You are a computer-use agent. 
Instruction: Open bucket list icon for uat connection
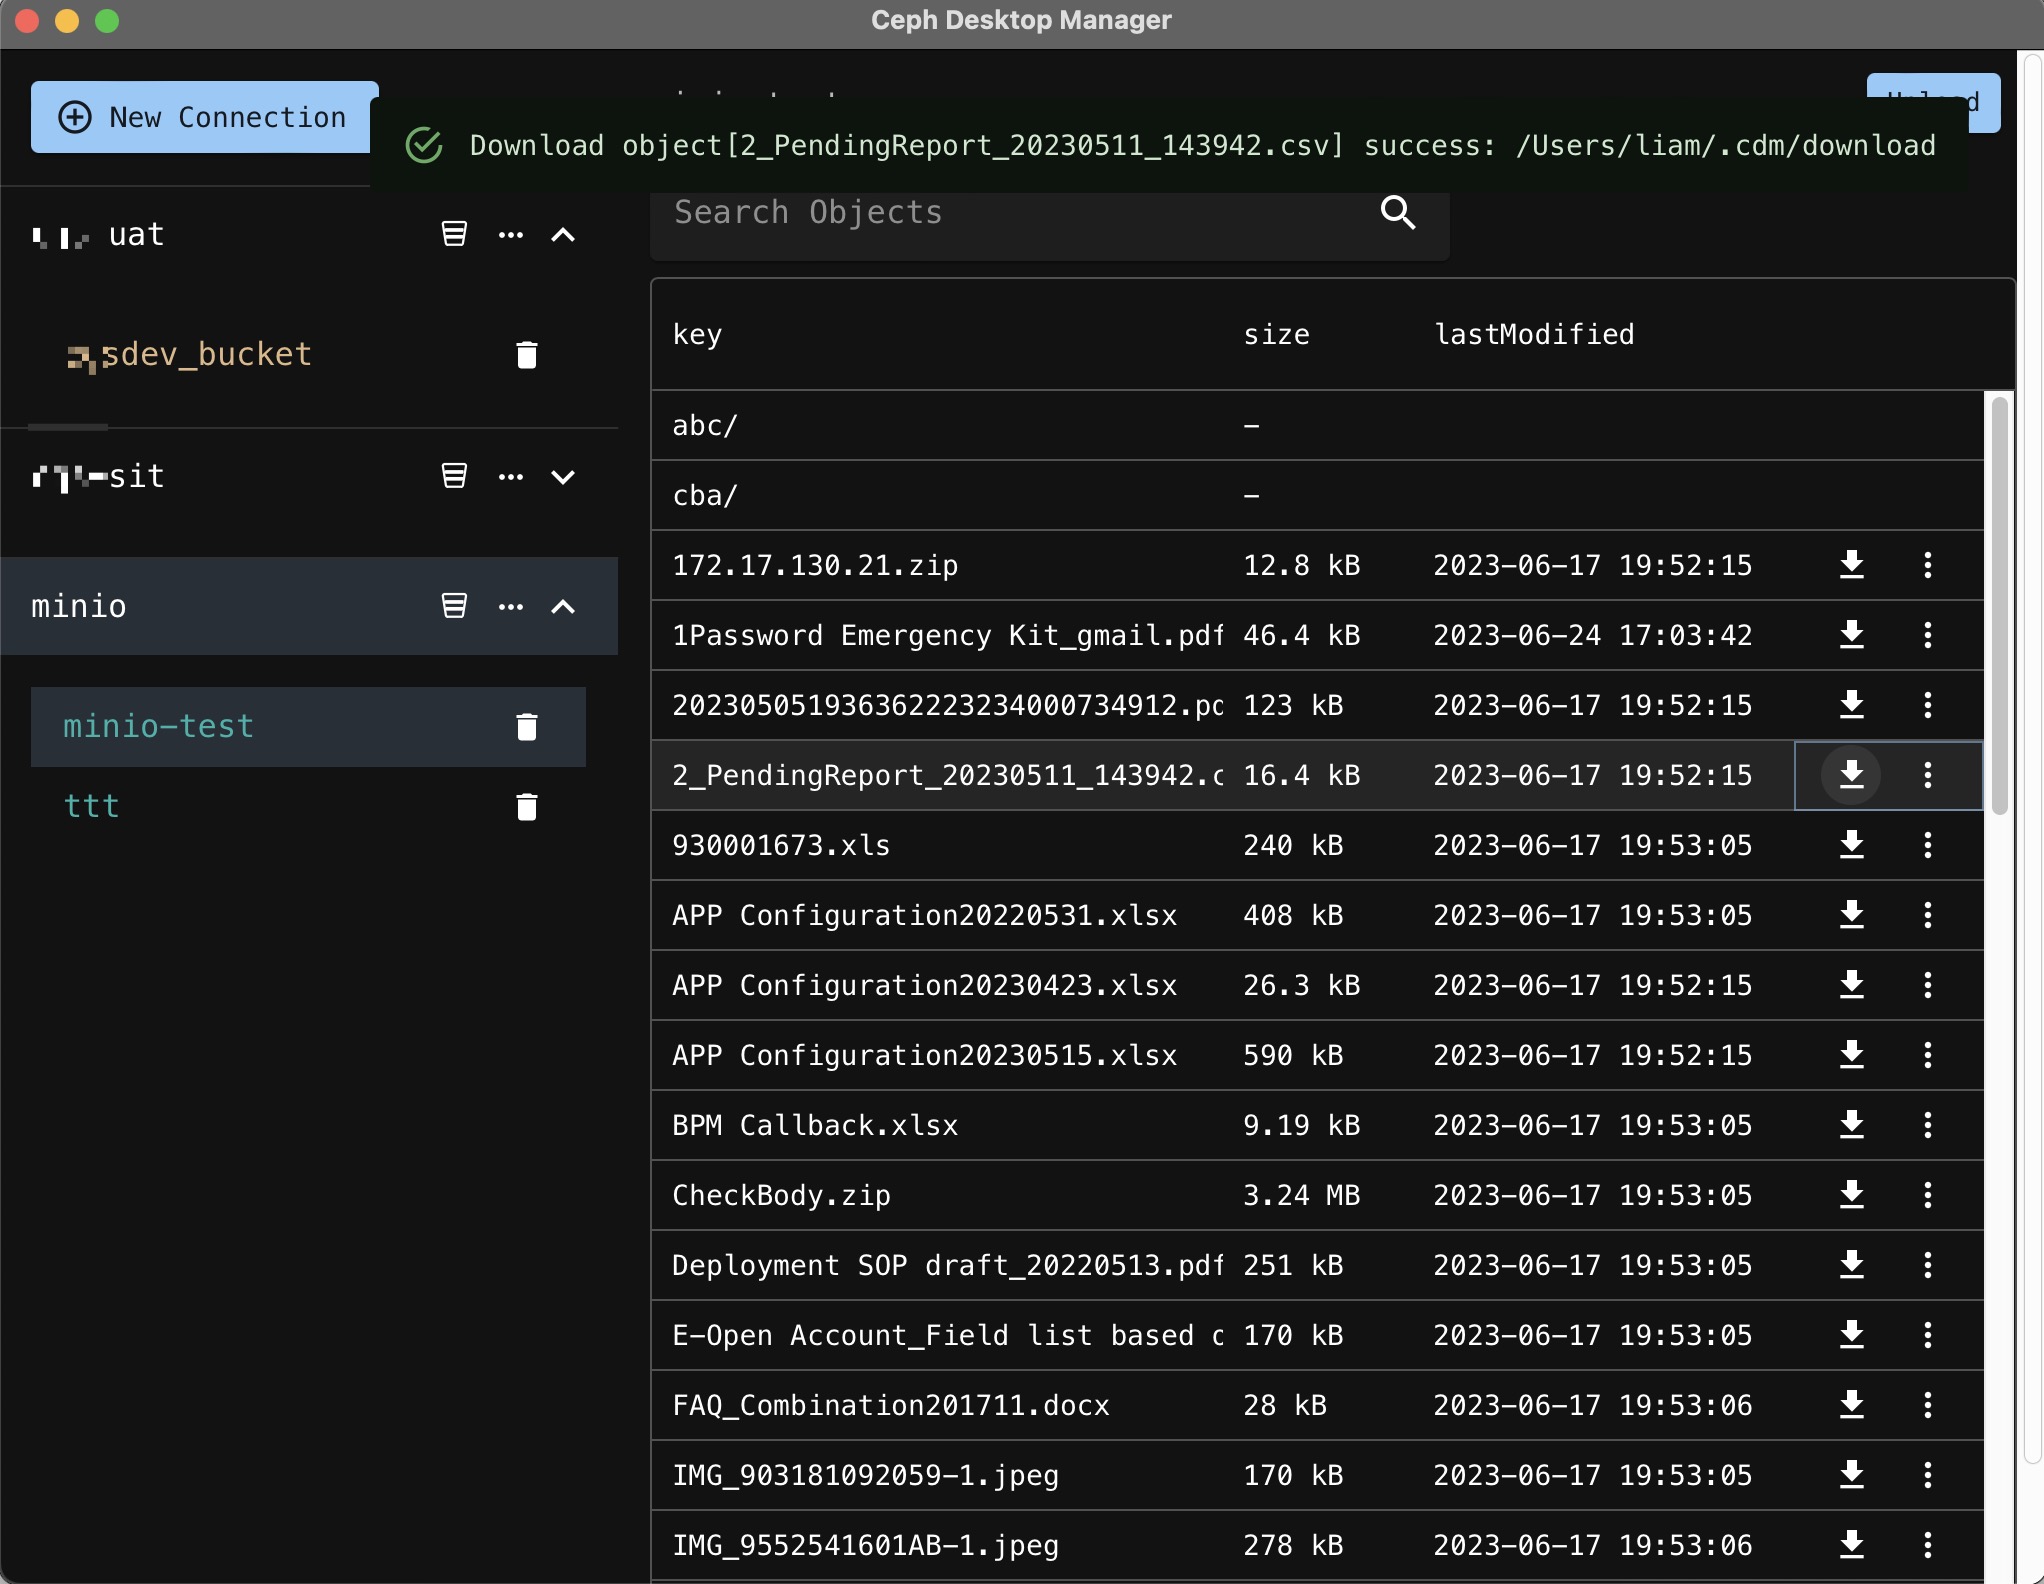pyautogui.click(x=454, y=234)
